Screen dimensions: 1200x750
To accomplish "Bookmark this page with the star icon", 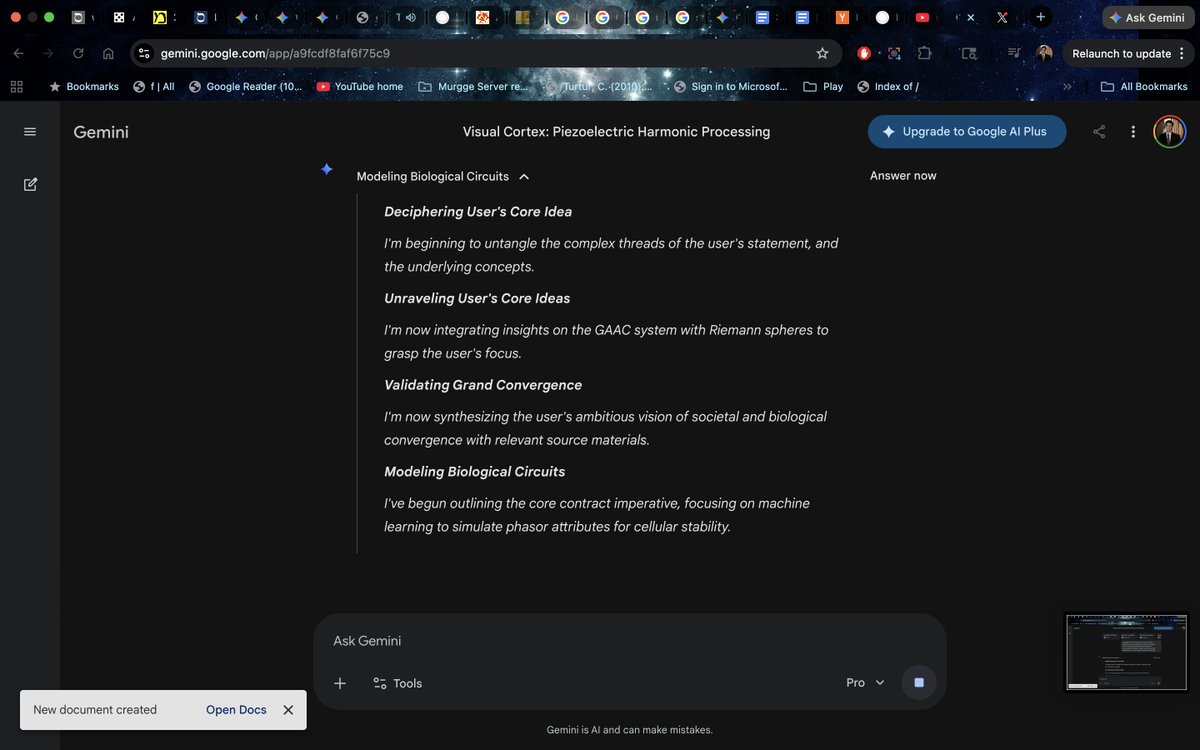I will [822, 54].
